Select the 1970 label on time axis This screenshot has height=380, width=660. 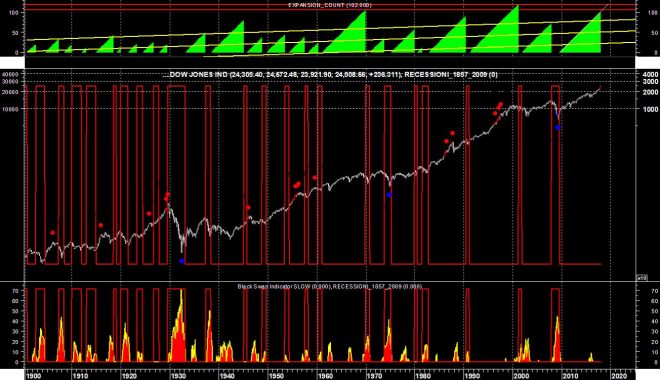pos(374,376)
